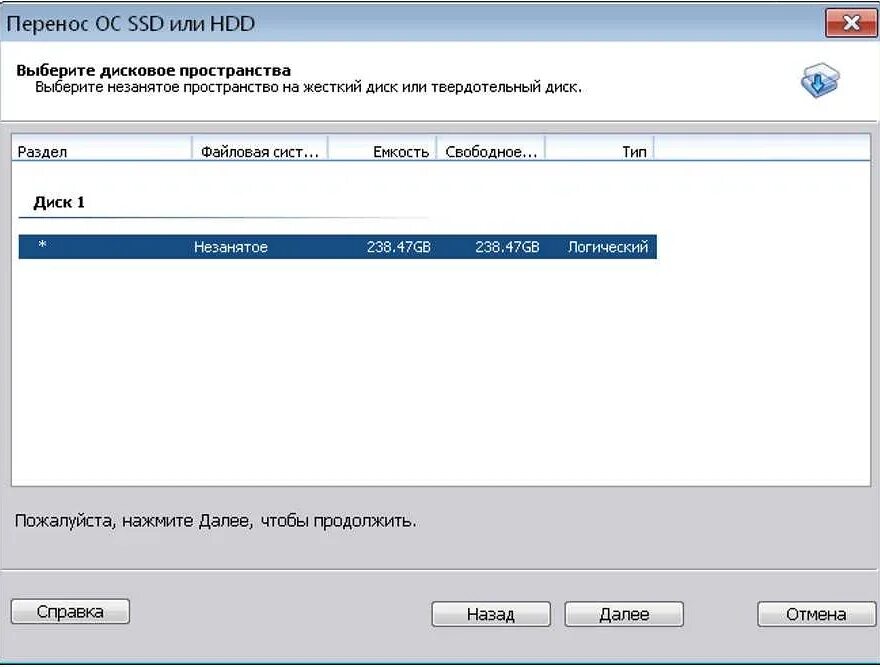Select the Незанятое partition row

pos(337,247)
